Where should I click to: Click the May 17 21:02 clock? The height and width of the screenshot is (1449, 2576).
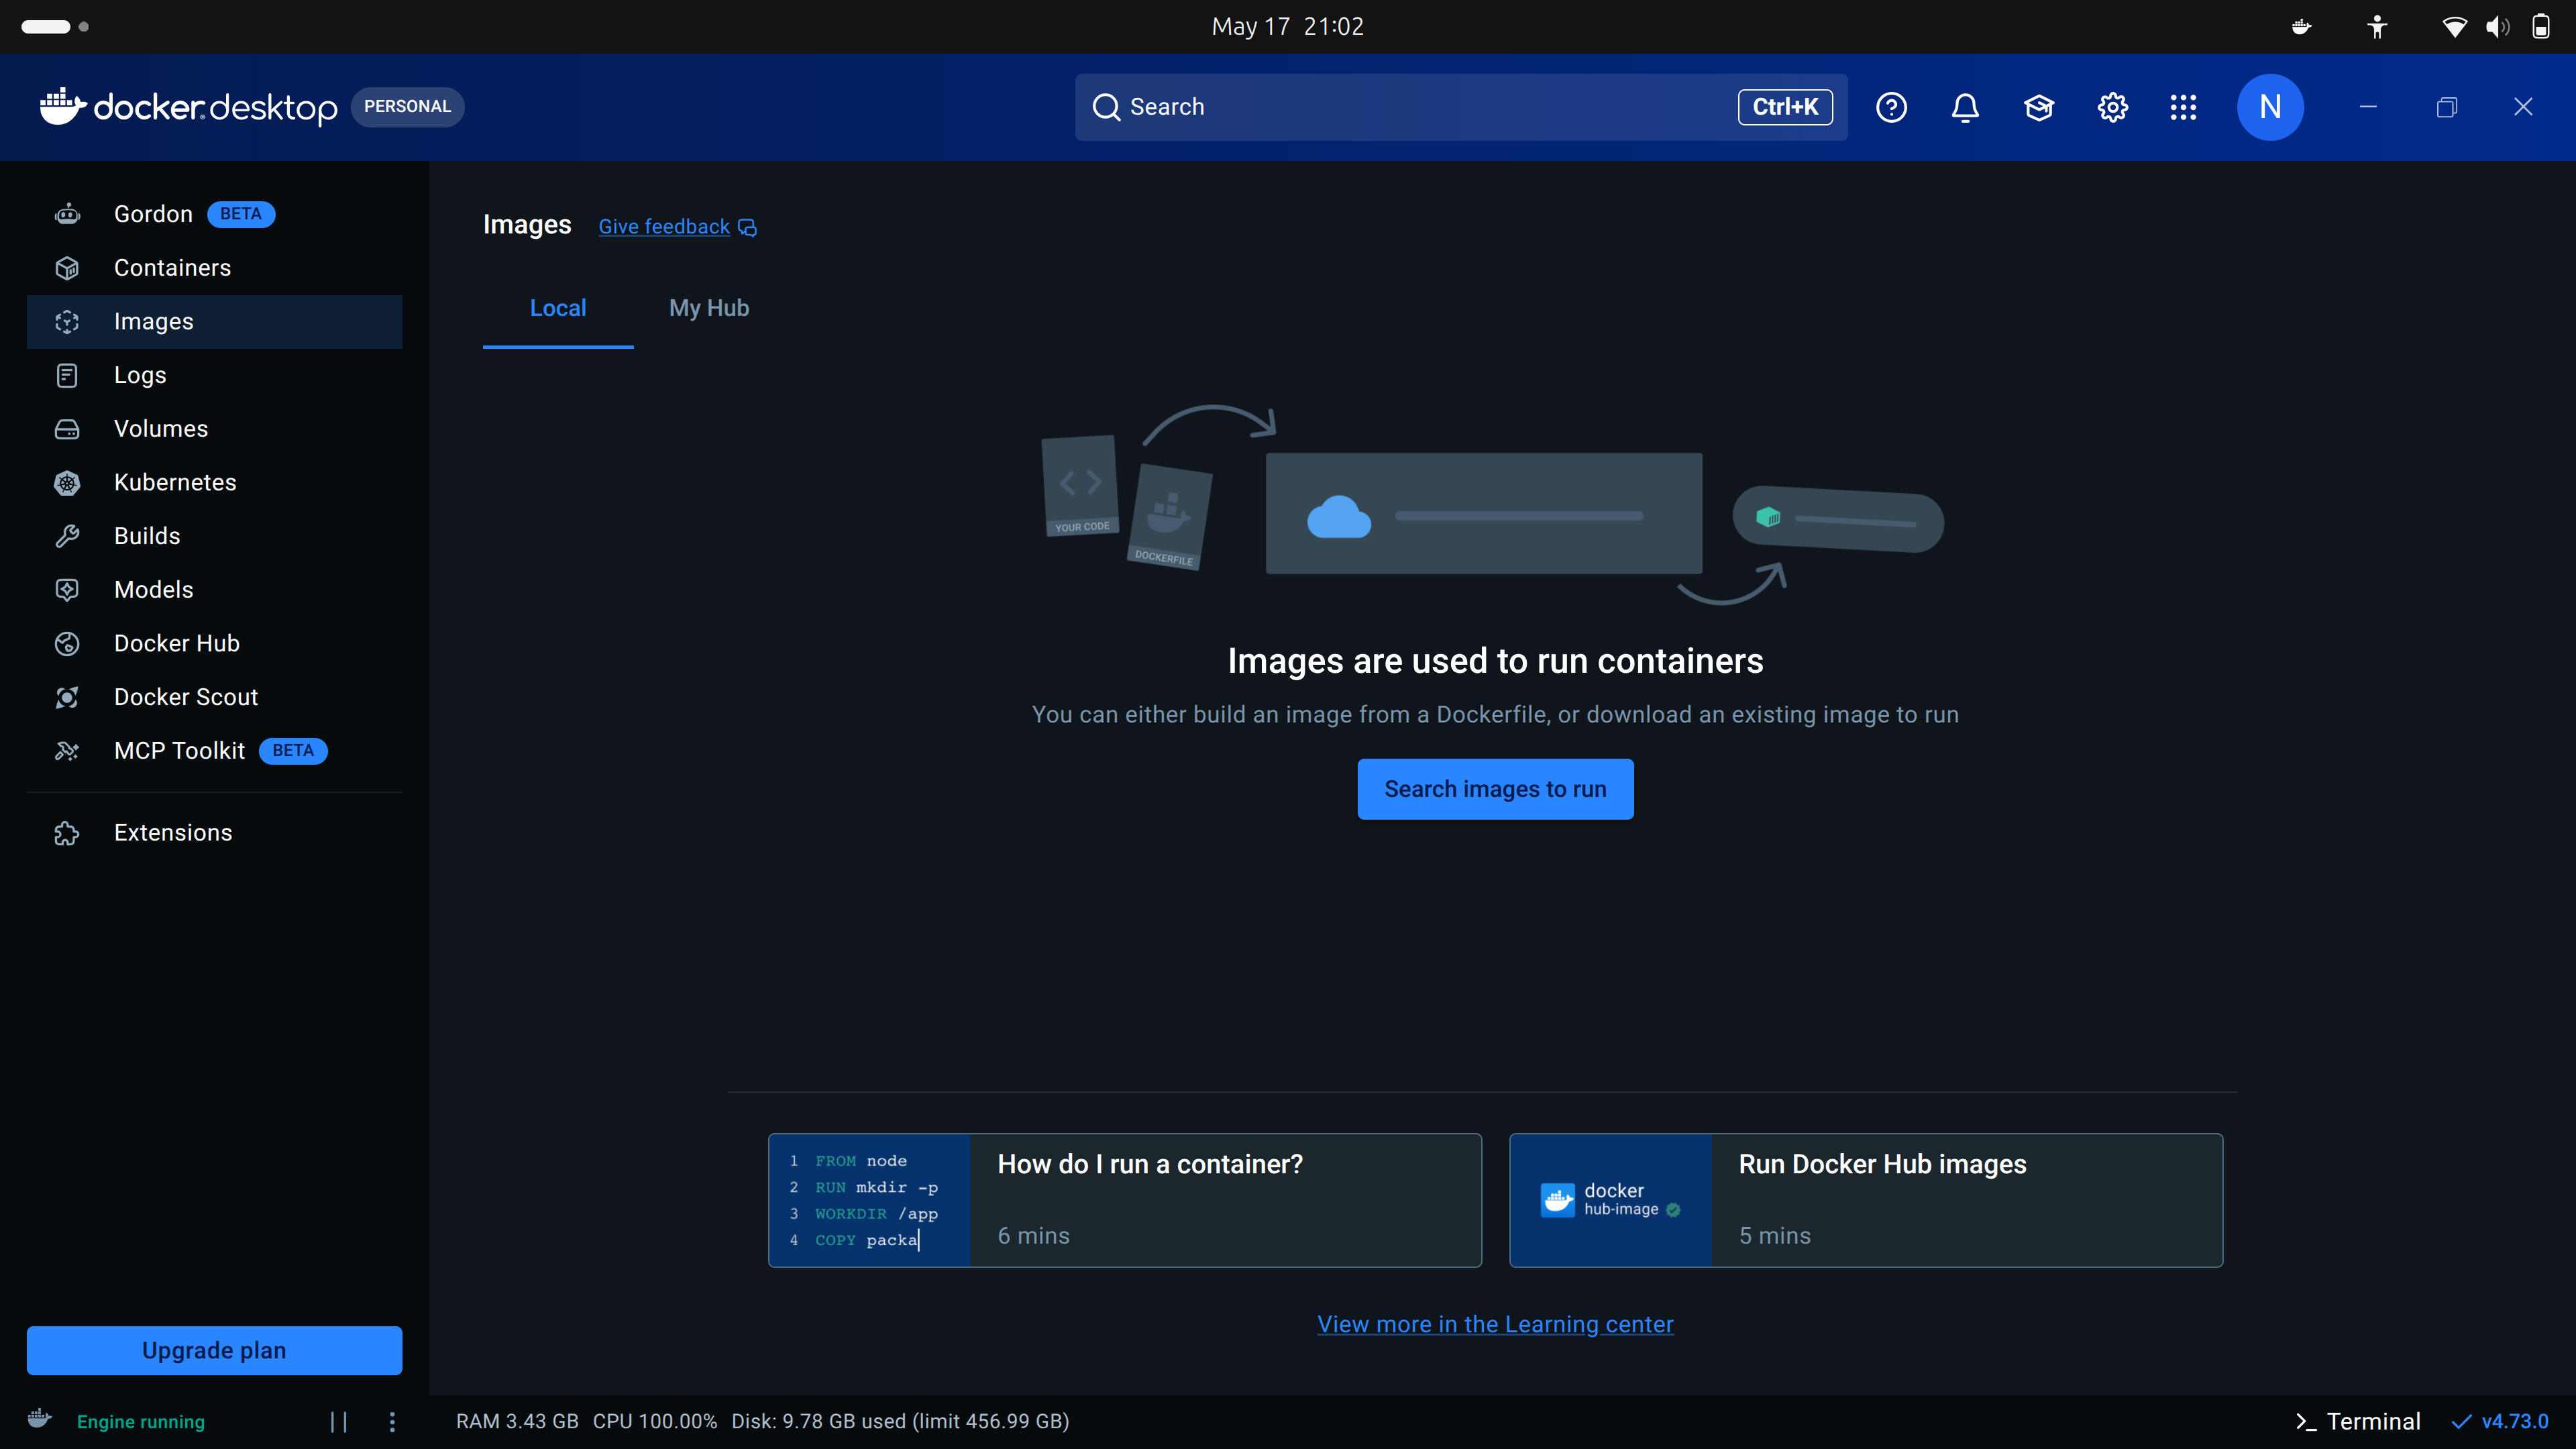click(x=1288, y=27)
